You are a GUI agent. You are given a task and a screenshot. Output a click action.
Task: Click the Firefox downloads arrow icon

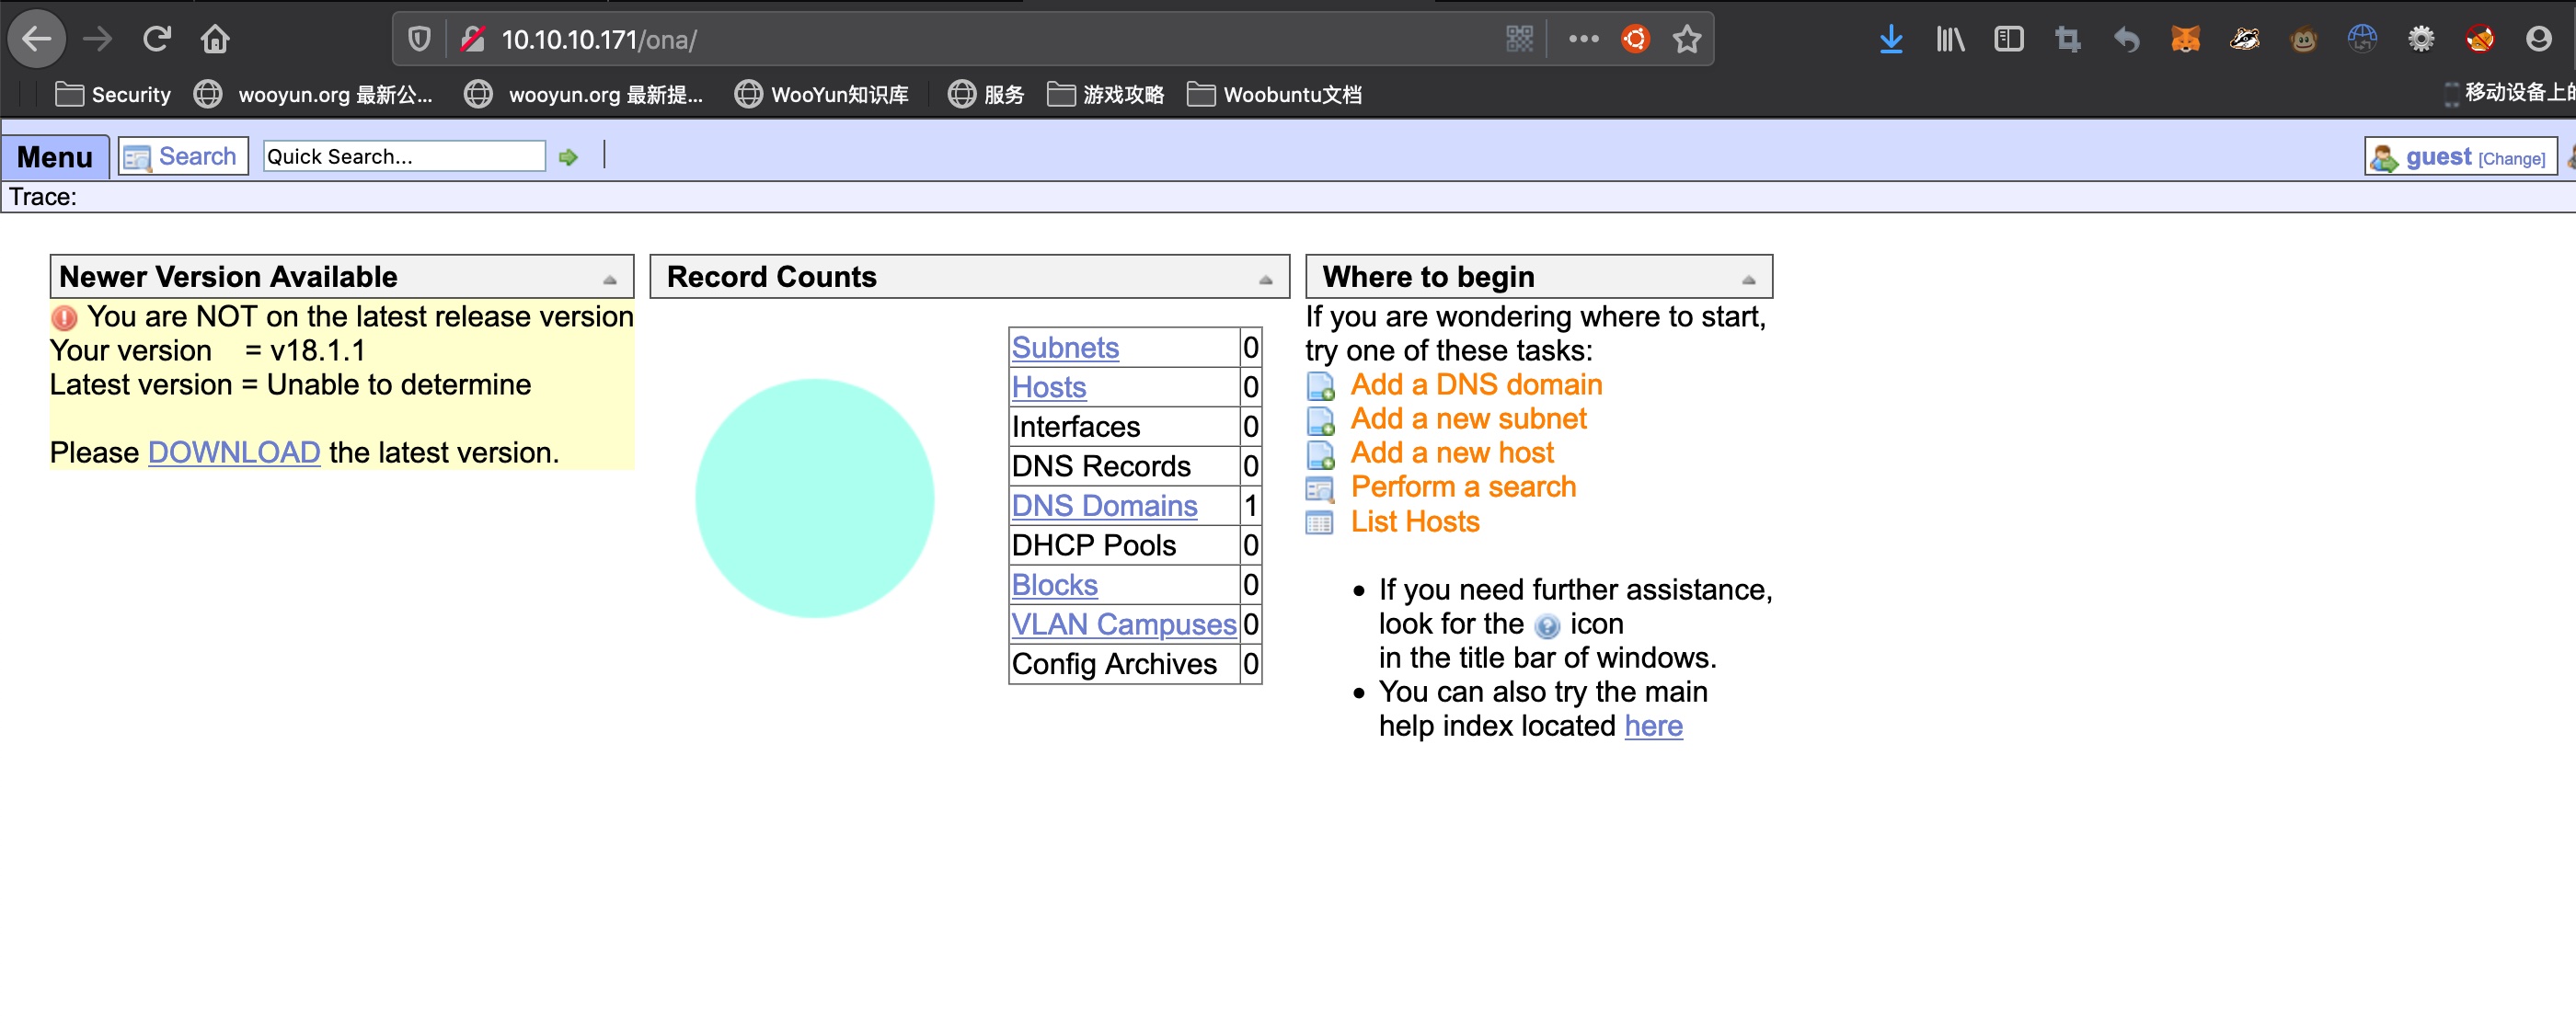[1890, 40]
